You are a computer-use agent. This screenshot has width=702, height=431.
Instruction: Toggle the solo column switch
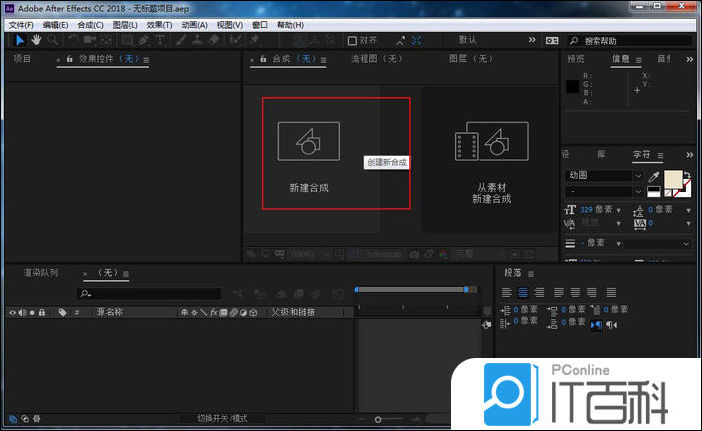click(x=32, y=312)
